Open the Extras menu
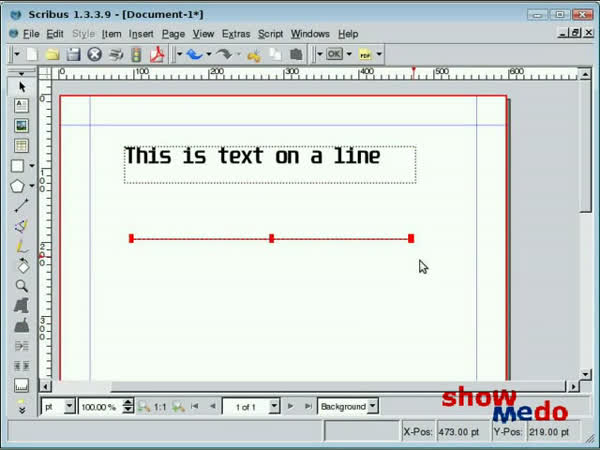This screenshot has height=450, width=600. point(236,34)
